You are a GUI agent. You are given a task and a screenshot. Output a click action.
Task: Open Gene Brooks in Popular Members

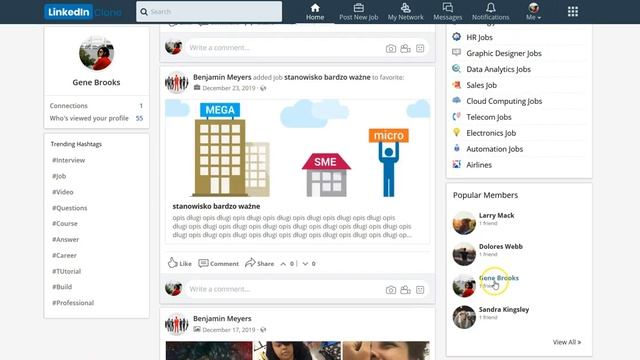coord(499,278)
